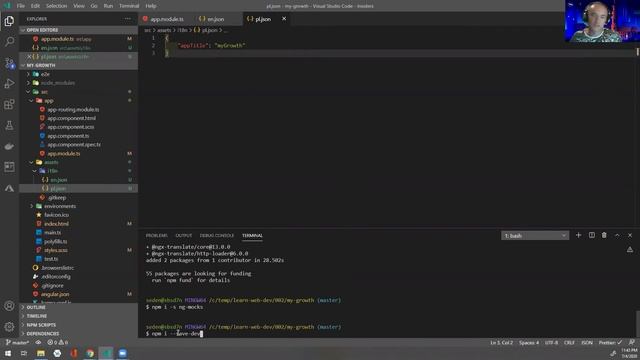Collapse the i18n folder
The width and height of the screenshot is (640, 360).
pos(53,171)
